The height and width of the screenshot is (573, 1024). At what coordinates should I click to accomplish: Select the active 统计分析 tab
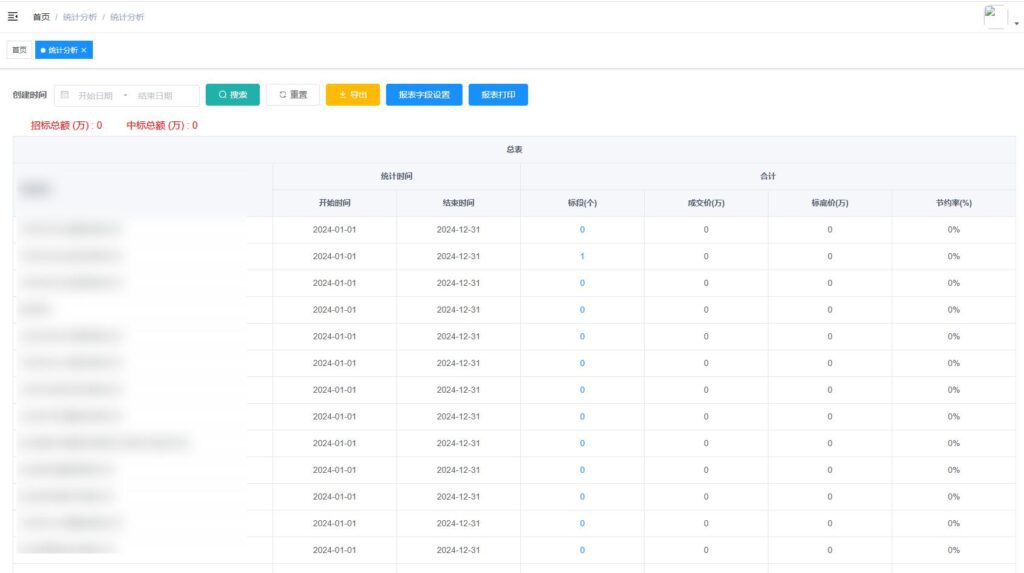coord(61,50)
